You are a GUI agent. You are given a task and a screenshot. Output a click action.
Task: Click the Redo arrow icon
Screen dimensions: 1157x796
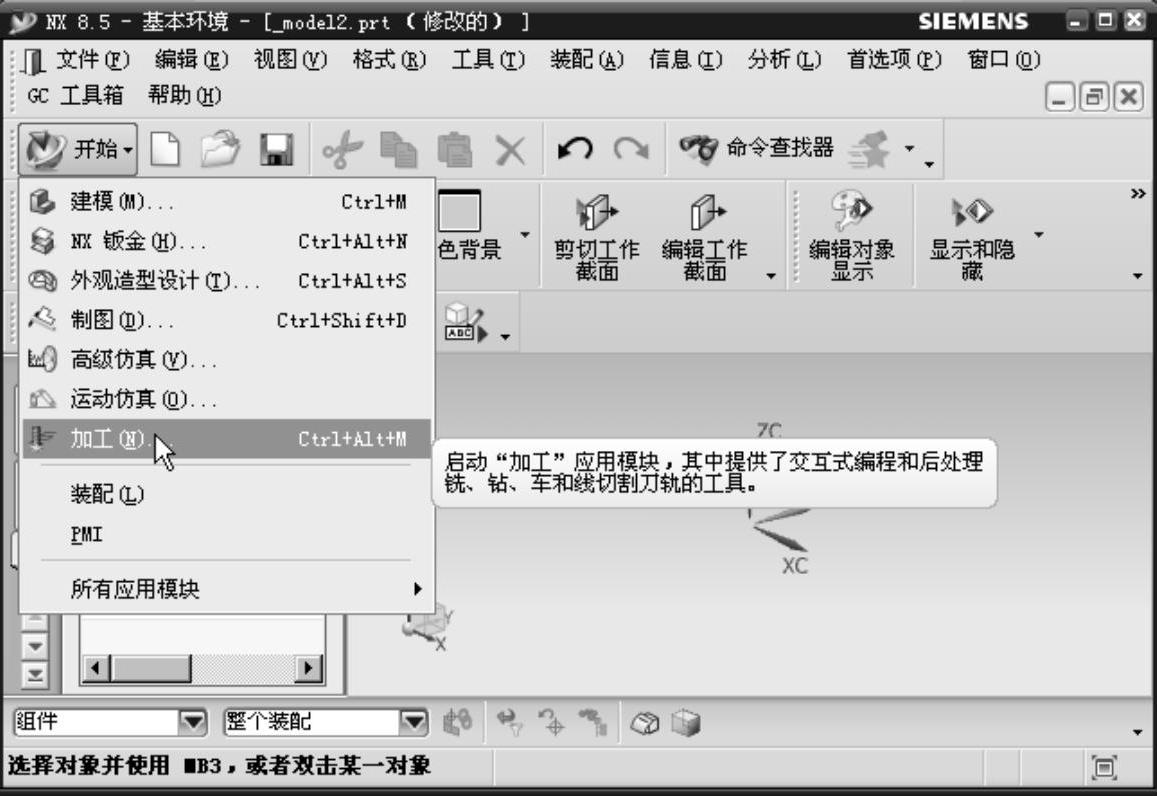[x=631, y=149]
